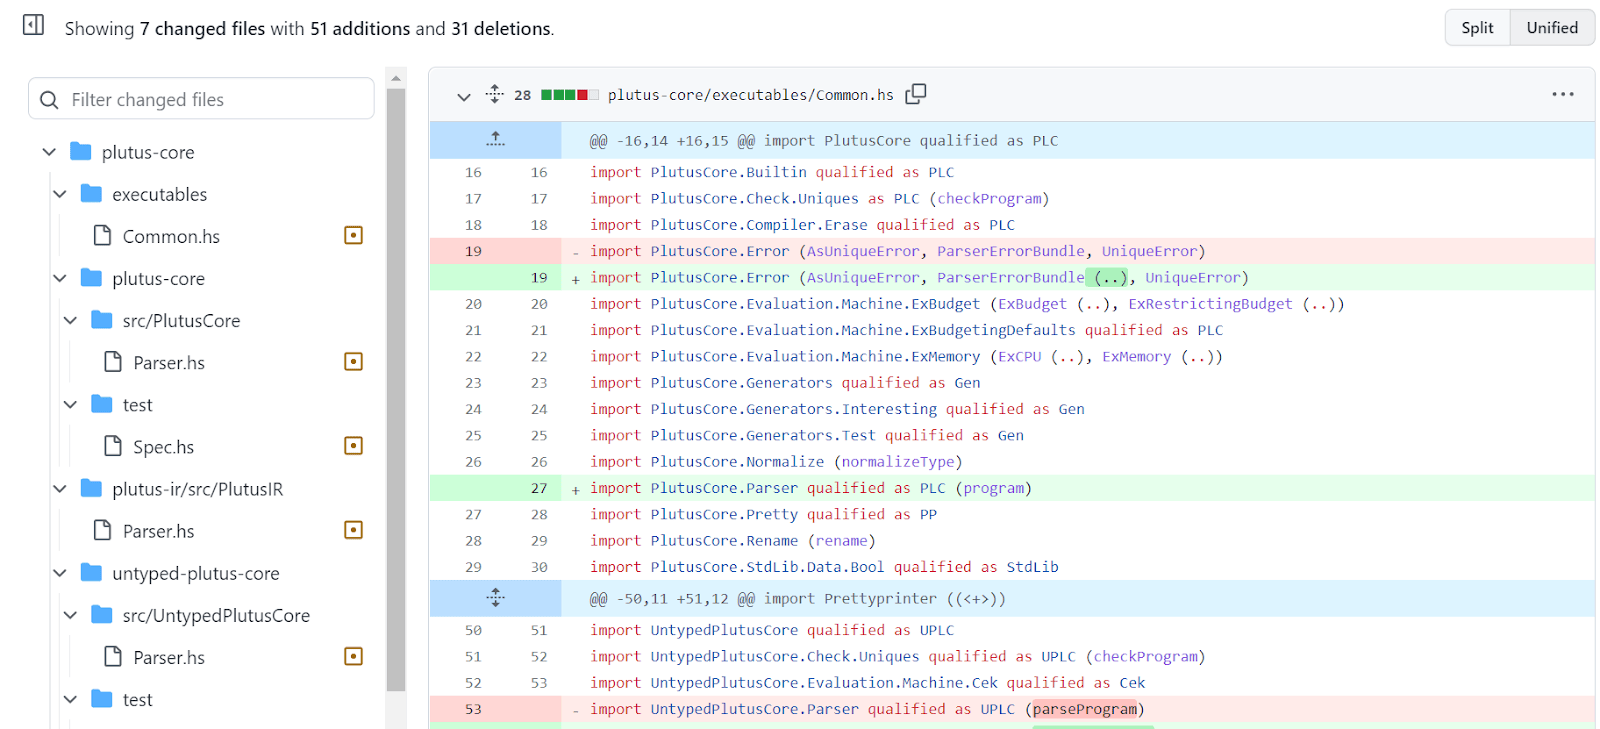Viewport: 1600px width, 729px height.
Task: Expand hidden lines between 30 and 51
Action: coord(495,598)
